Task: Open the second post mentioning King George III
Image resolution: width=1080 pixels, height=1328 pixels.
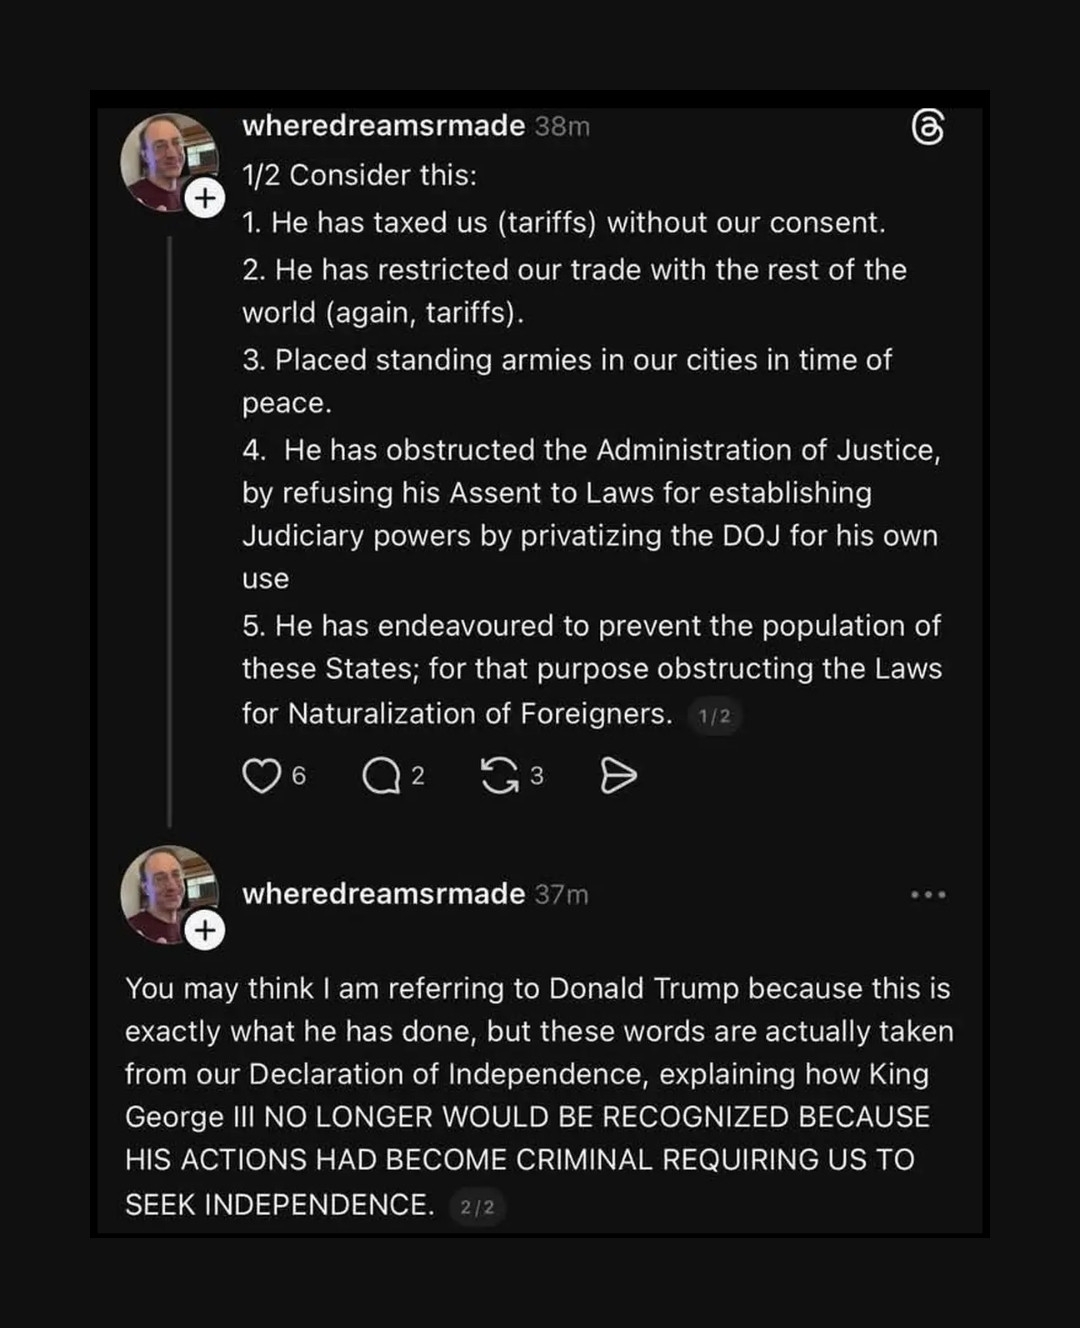Action: pyautogui.click(x=538, y=1095)
